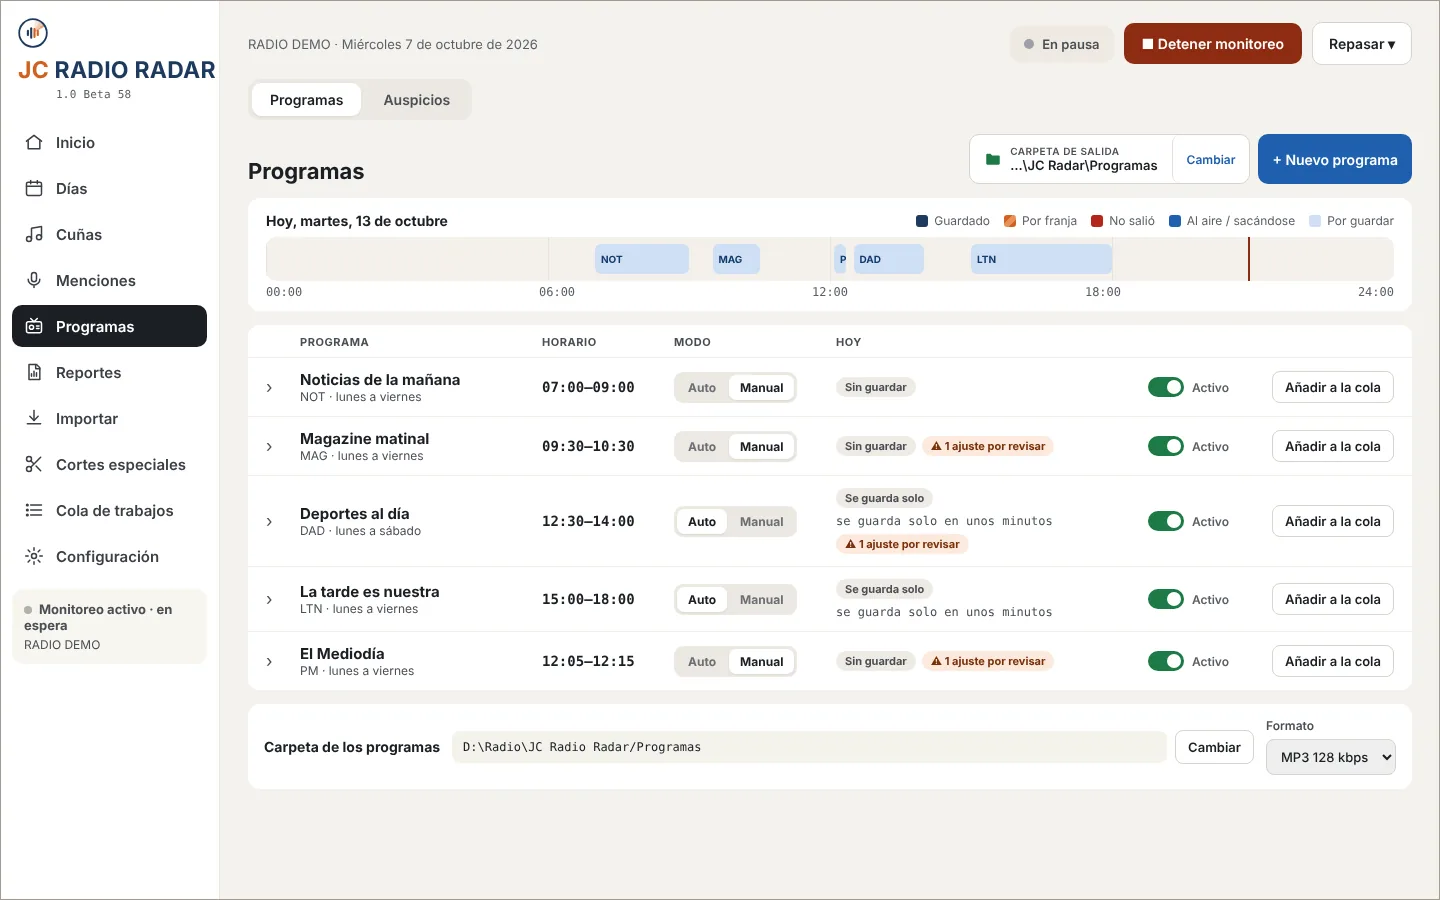1440x900 pixels.
Task: Click the No salió legend swatch
Action: 1097,221
